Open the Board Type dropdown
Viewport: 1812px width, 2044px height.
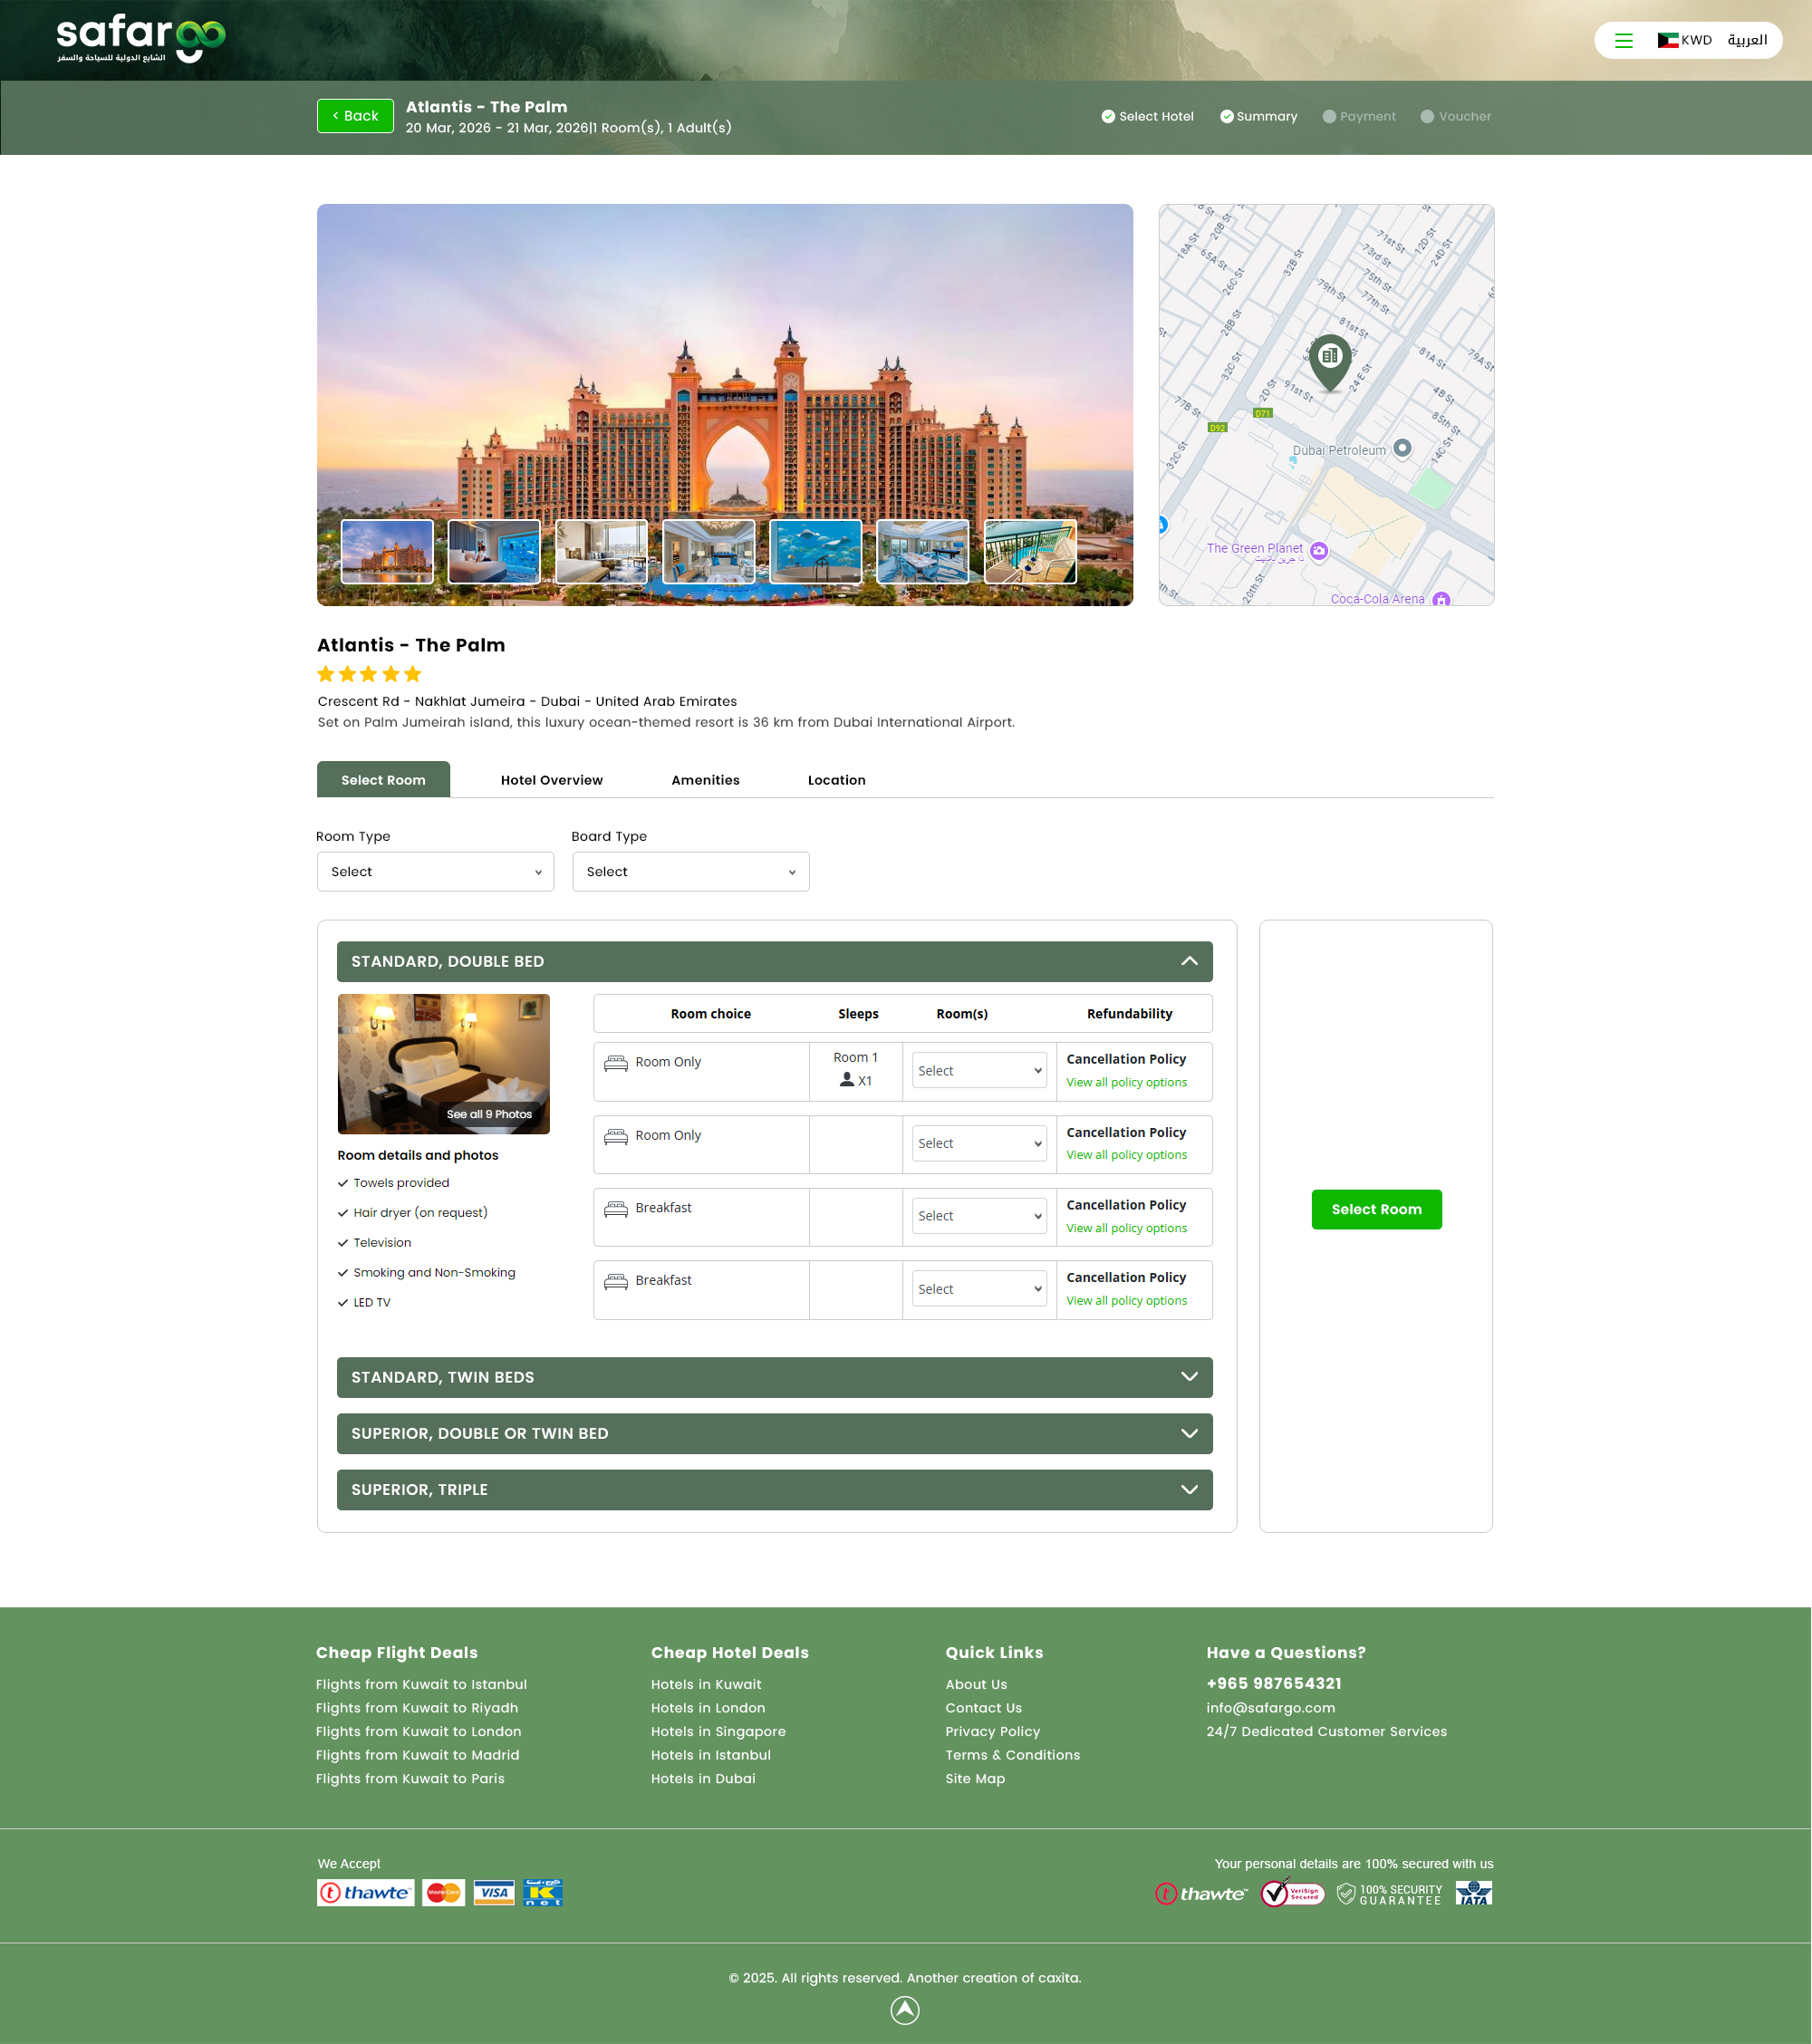coord(690,872)
